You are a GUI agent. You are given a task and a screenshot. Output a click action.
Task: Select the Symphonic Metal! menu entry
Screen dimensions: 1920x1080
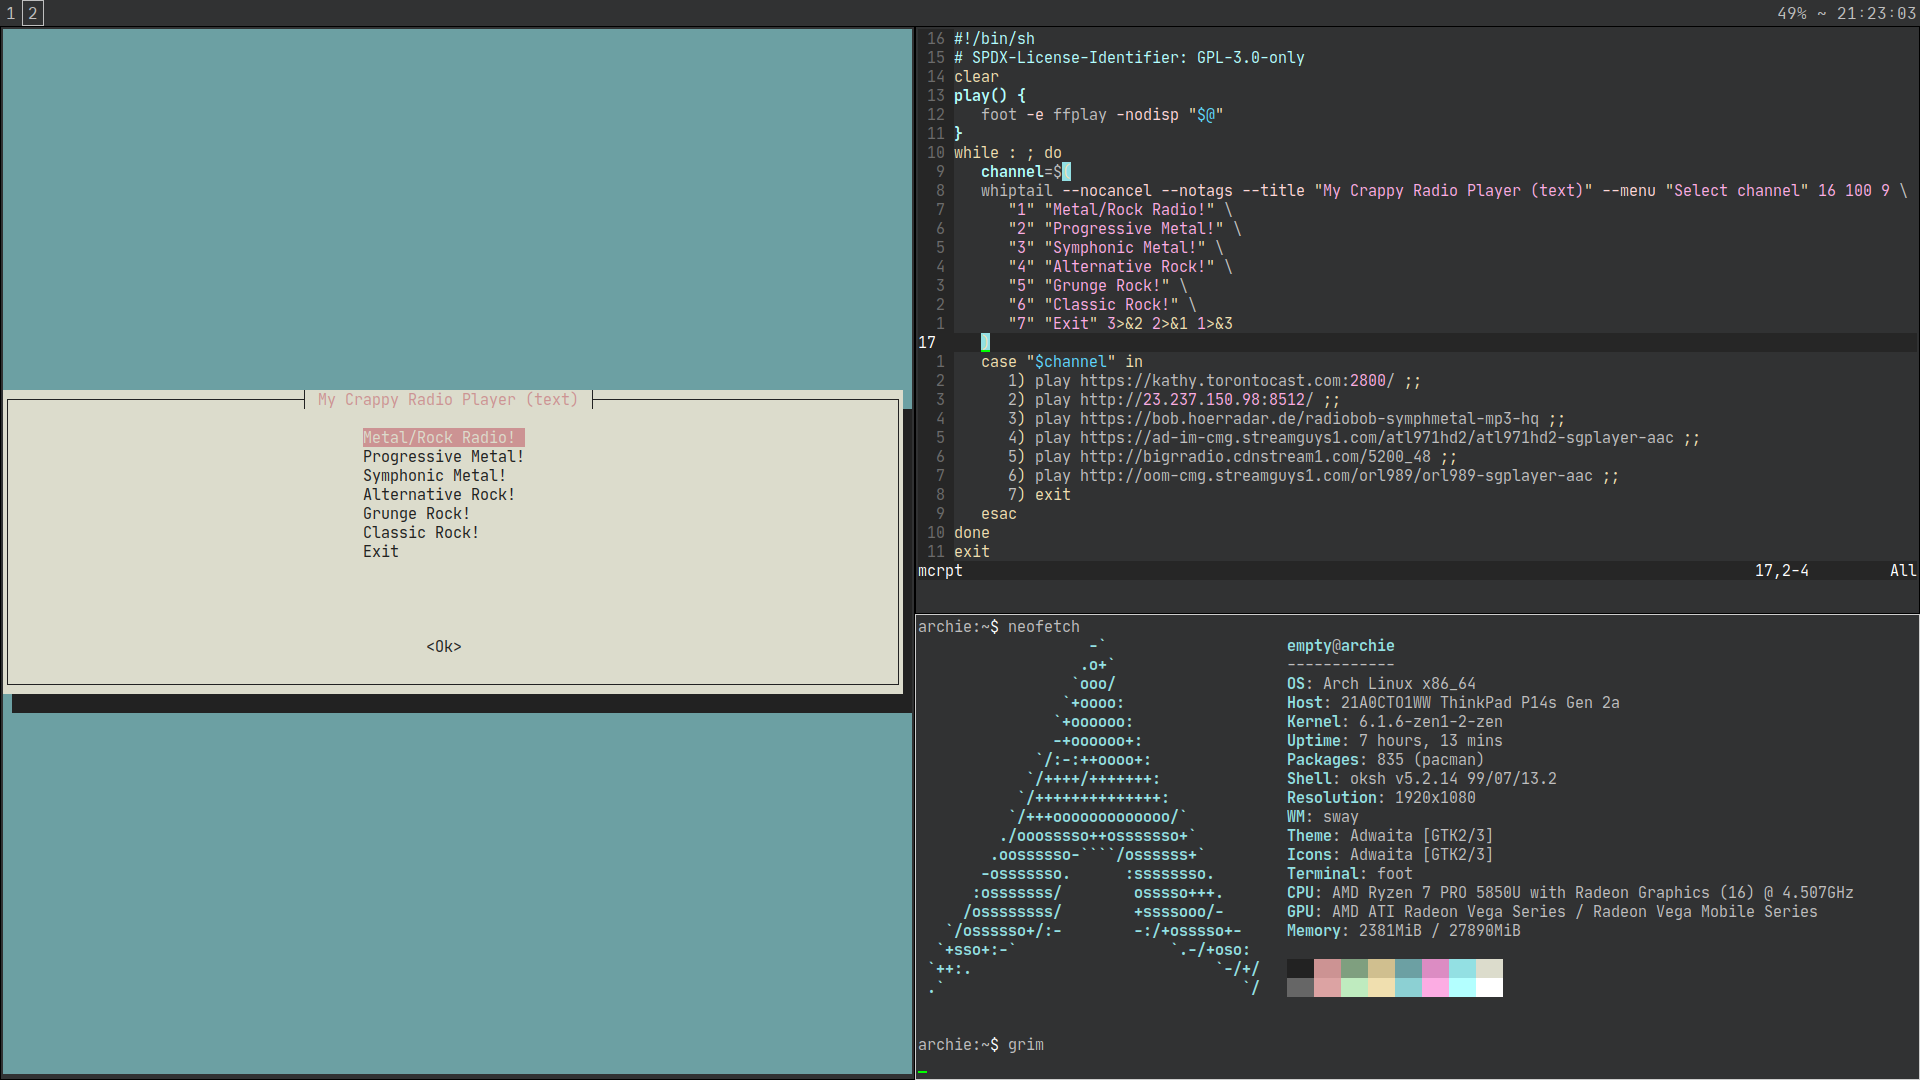point(434,476)
